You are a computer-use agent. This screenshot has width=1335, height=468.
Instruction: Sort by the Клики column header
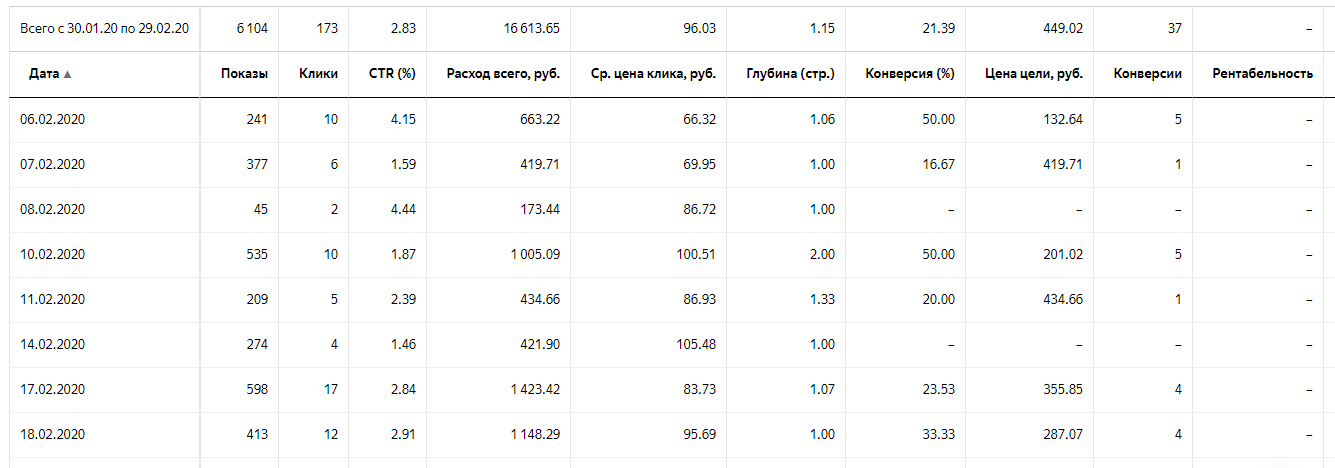(318, 74)
